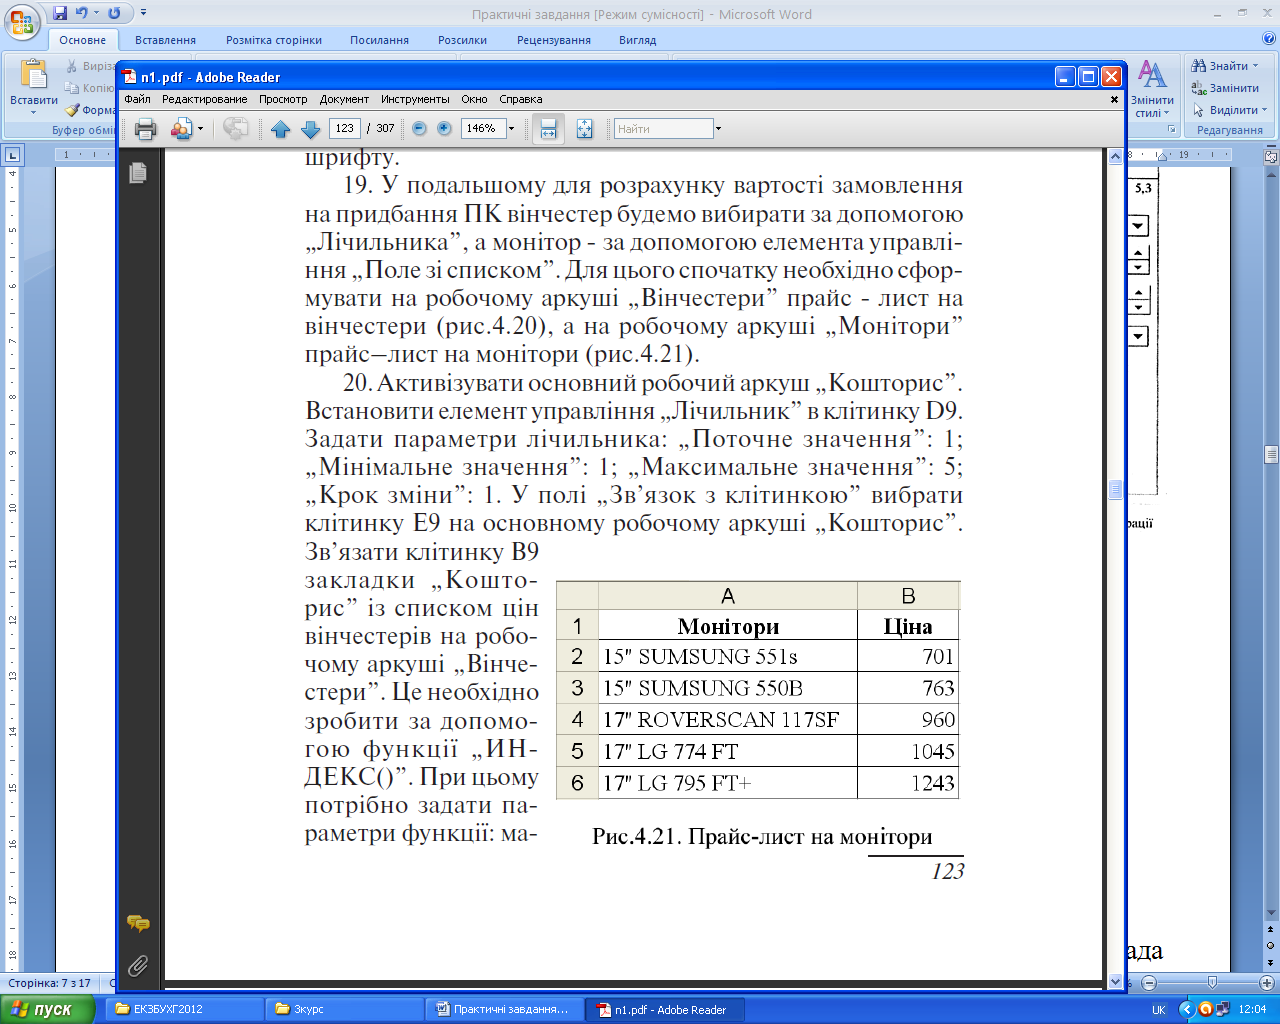Switch to Розмітка сторінки tab in Word

274,40
